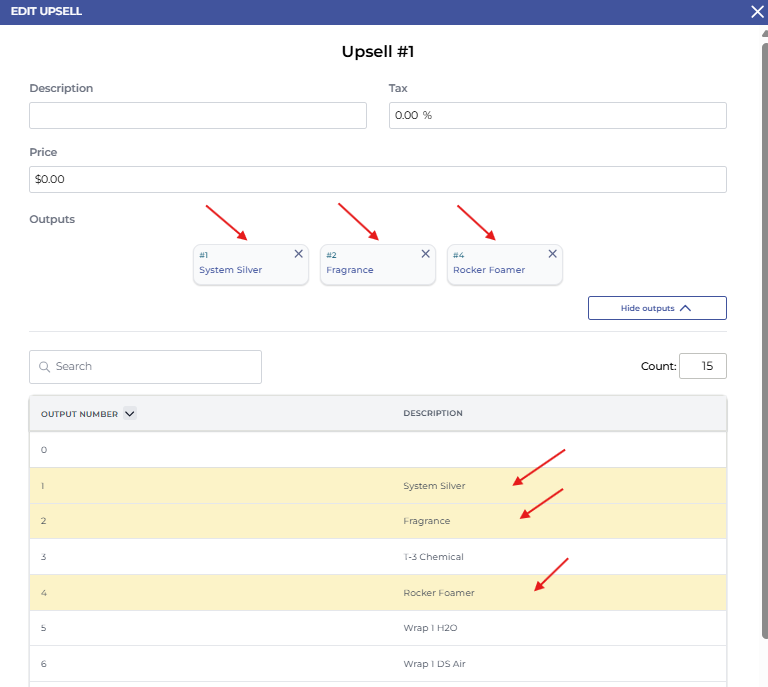Click the Description input field
This screenshot has width=768, height=687.
198,116
